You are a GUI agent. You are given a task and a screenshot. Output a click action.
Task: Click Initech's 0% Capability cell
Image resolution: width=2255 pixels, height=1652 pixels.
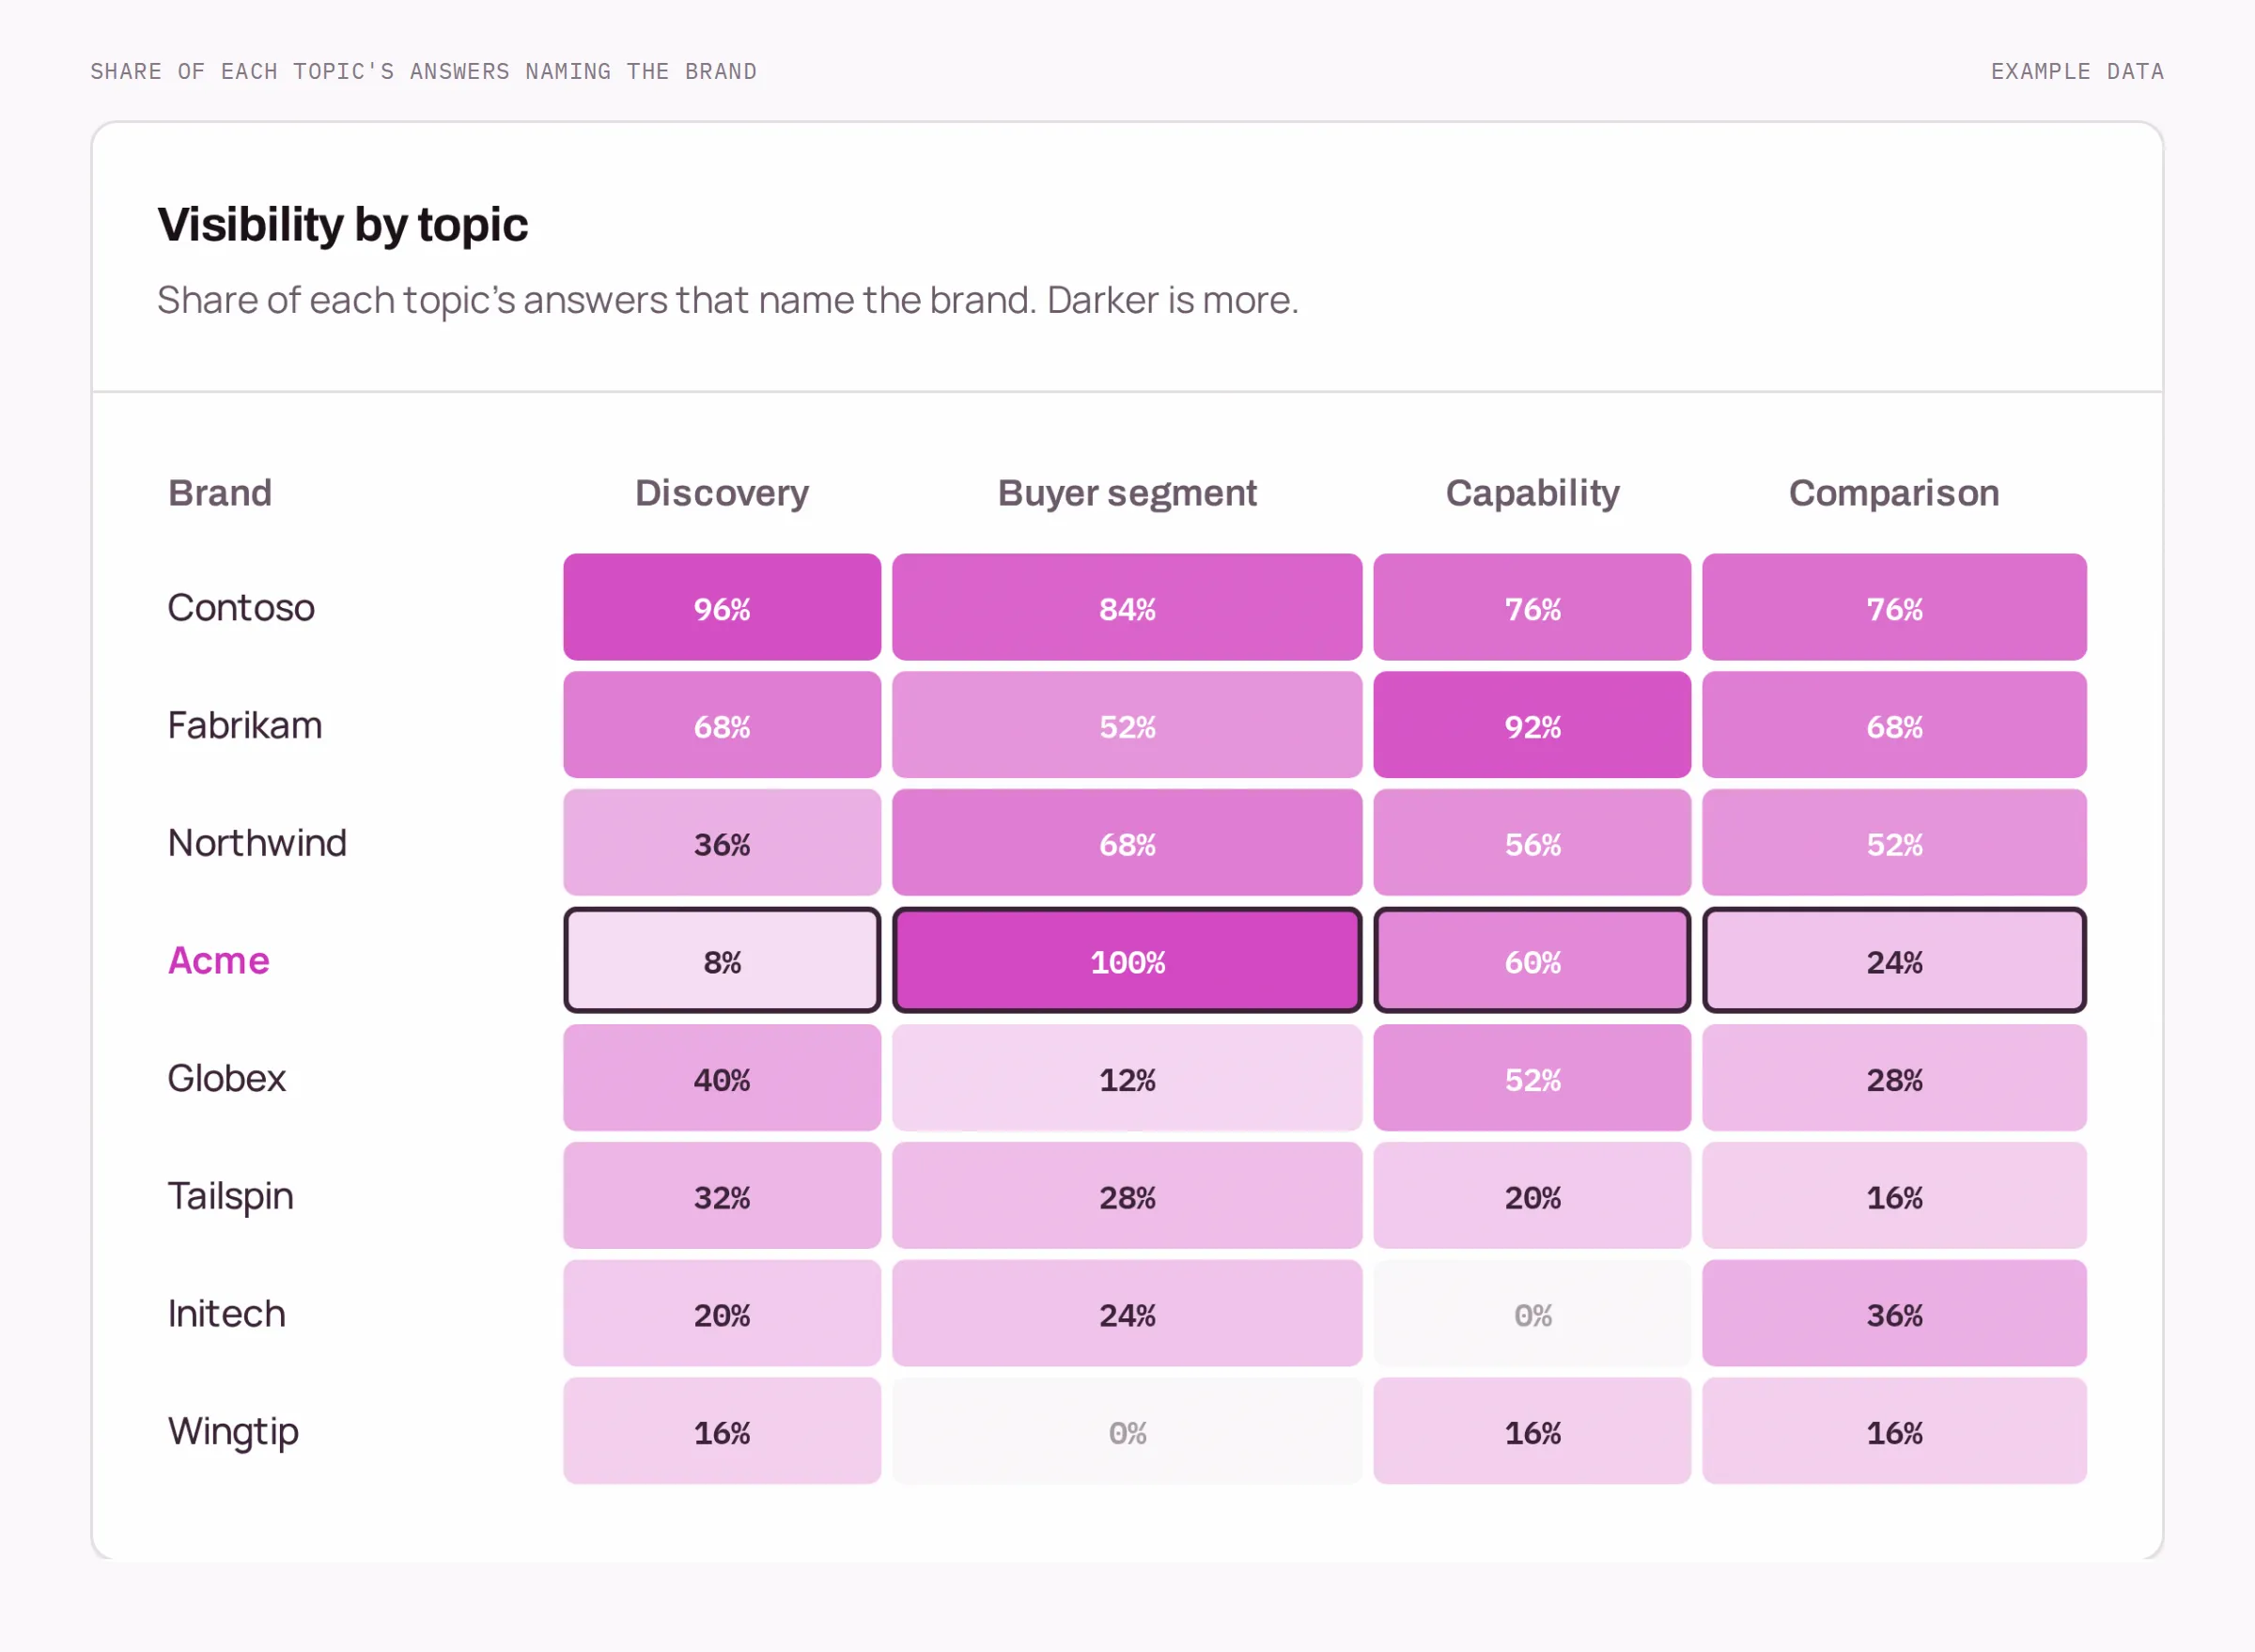pyautogui.click(x=1532, y=1313)
